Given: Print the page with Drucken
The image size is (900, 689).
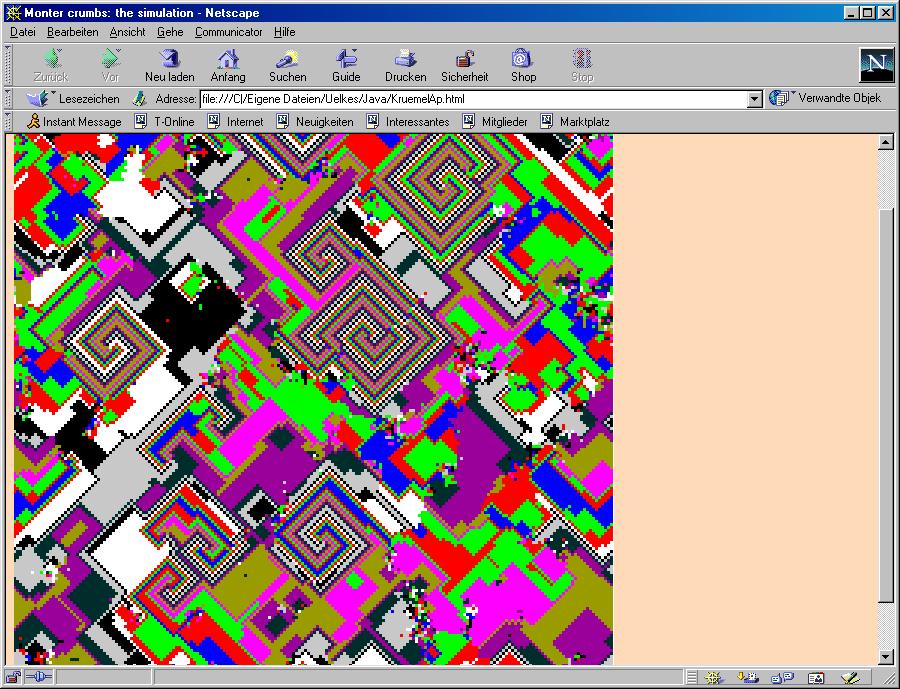Looking at the screenshot, I should (x=405, y=65).
